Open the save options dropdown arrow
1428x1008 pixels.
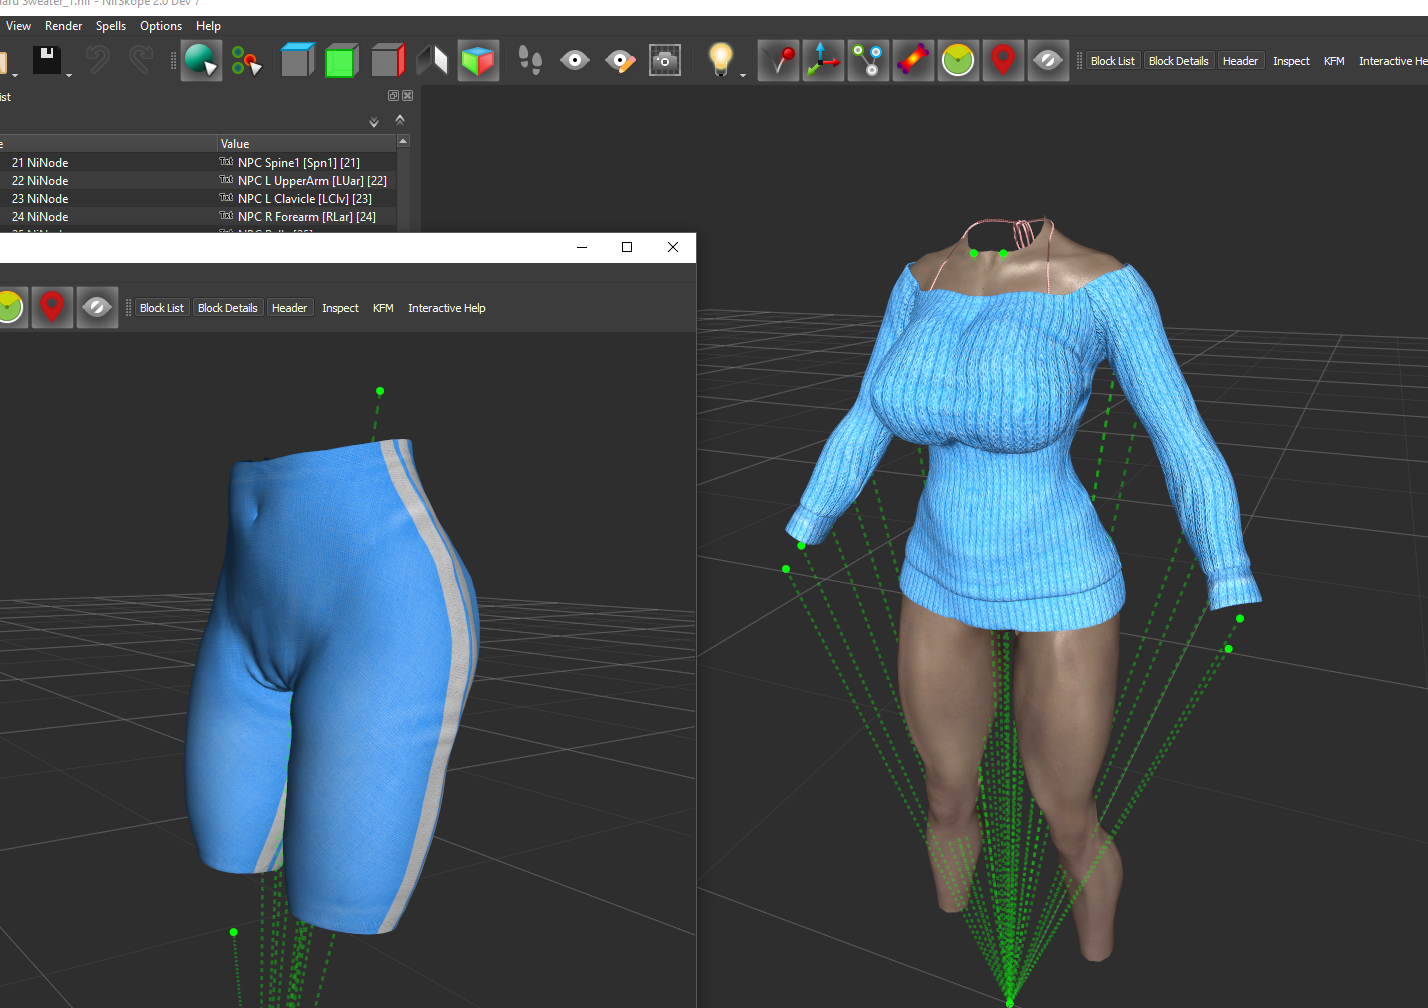69,75
